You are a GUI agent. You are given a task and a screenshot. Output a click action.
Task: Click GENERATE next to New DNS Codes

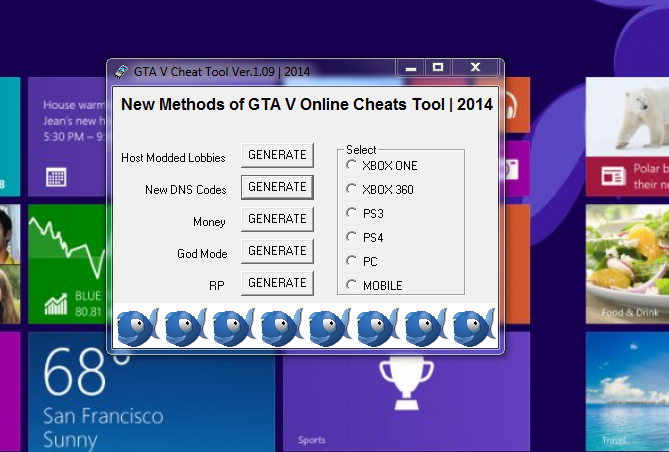coord(277,187)
